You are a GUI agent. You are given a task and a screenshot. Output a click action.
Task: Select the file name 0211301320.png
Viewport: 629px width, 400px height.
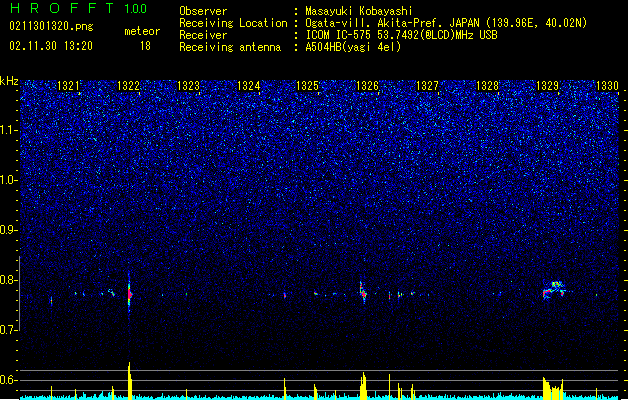point(51,26)
